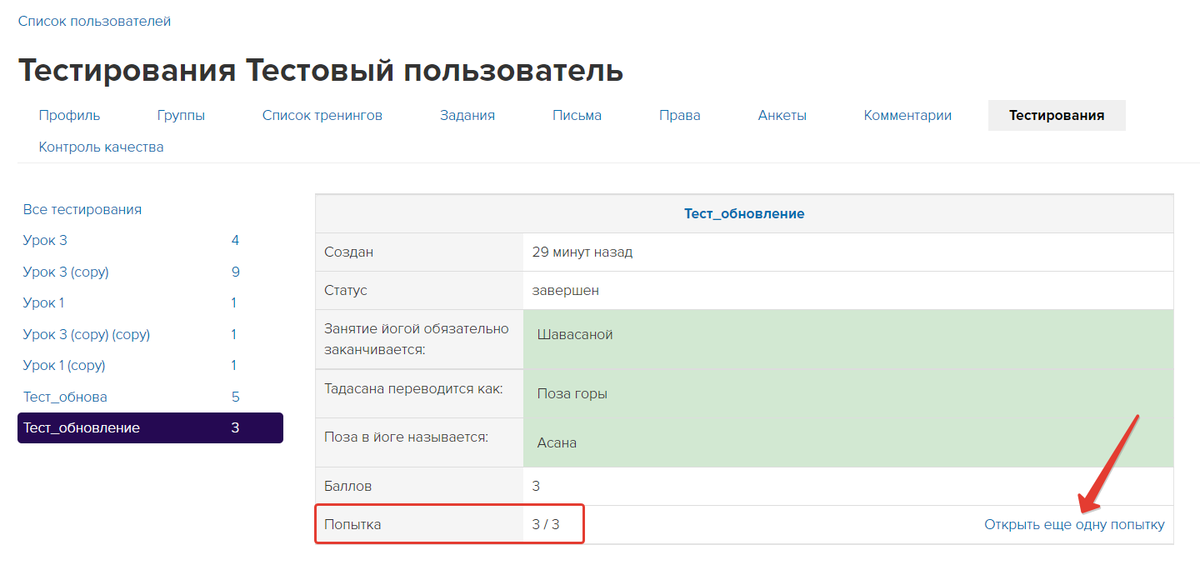The width and height of the screenshot is (1200, 565).
Task: Switch to the Группы tab
Action: 181,115
